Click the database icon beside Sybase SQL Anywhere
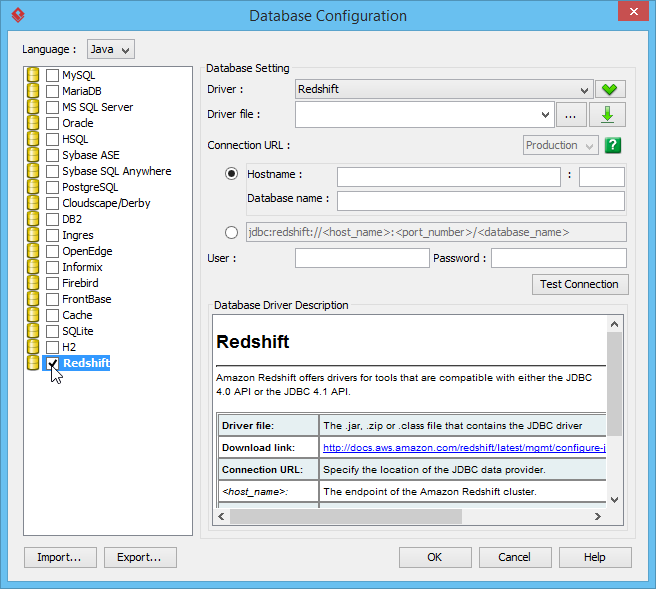The width and height of the screenshot is (656, 589). click(33, 171)
